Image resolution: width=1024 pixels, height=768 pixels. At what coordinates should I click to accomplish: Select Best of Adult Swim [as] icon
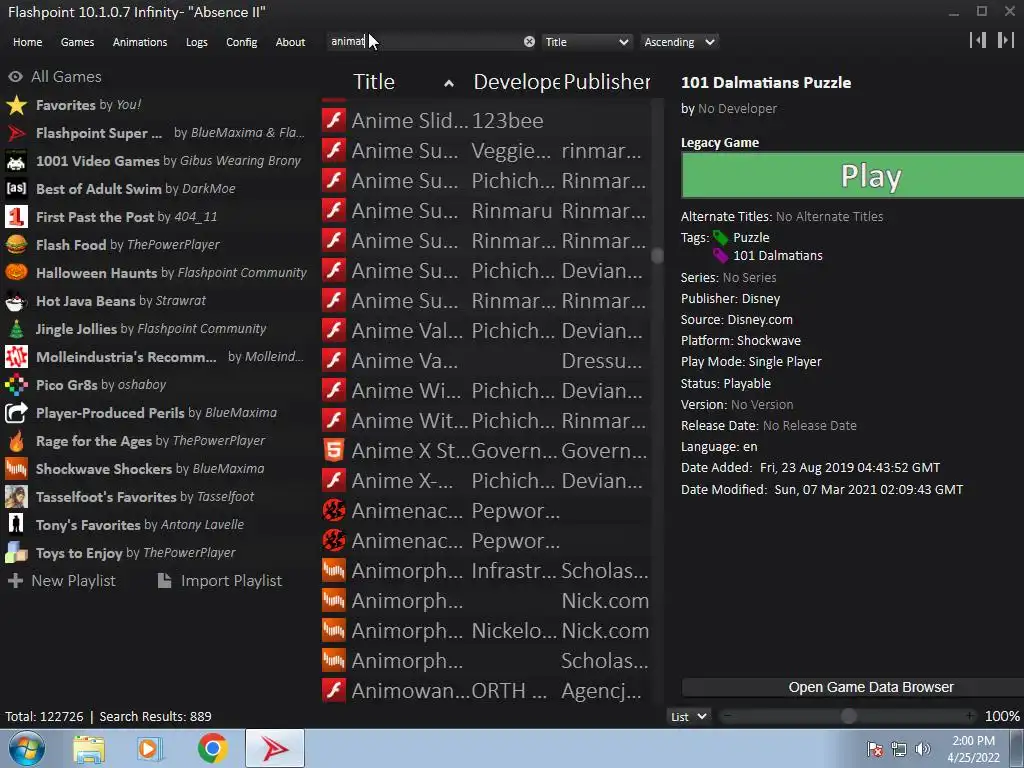(16, 189)
